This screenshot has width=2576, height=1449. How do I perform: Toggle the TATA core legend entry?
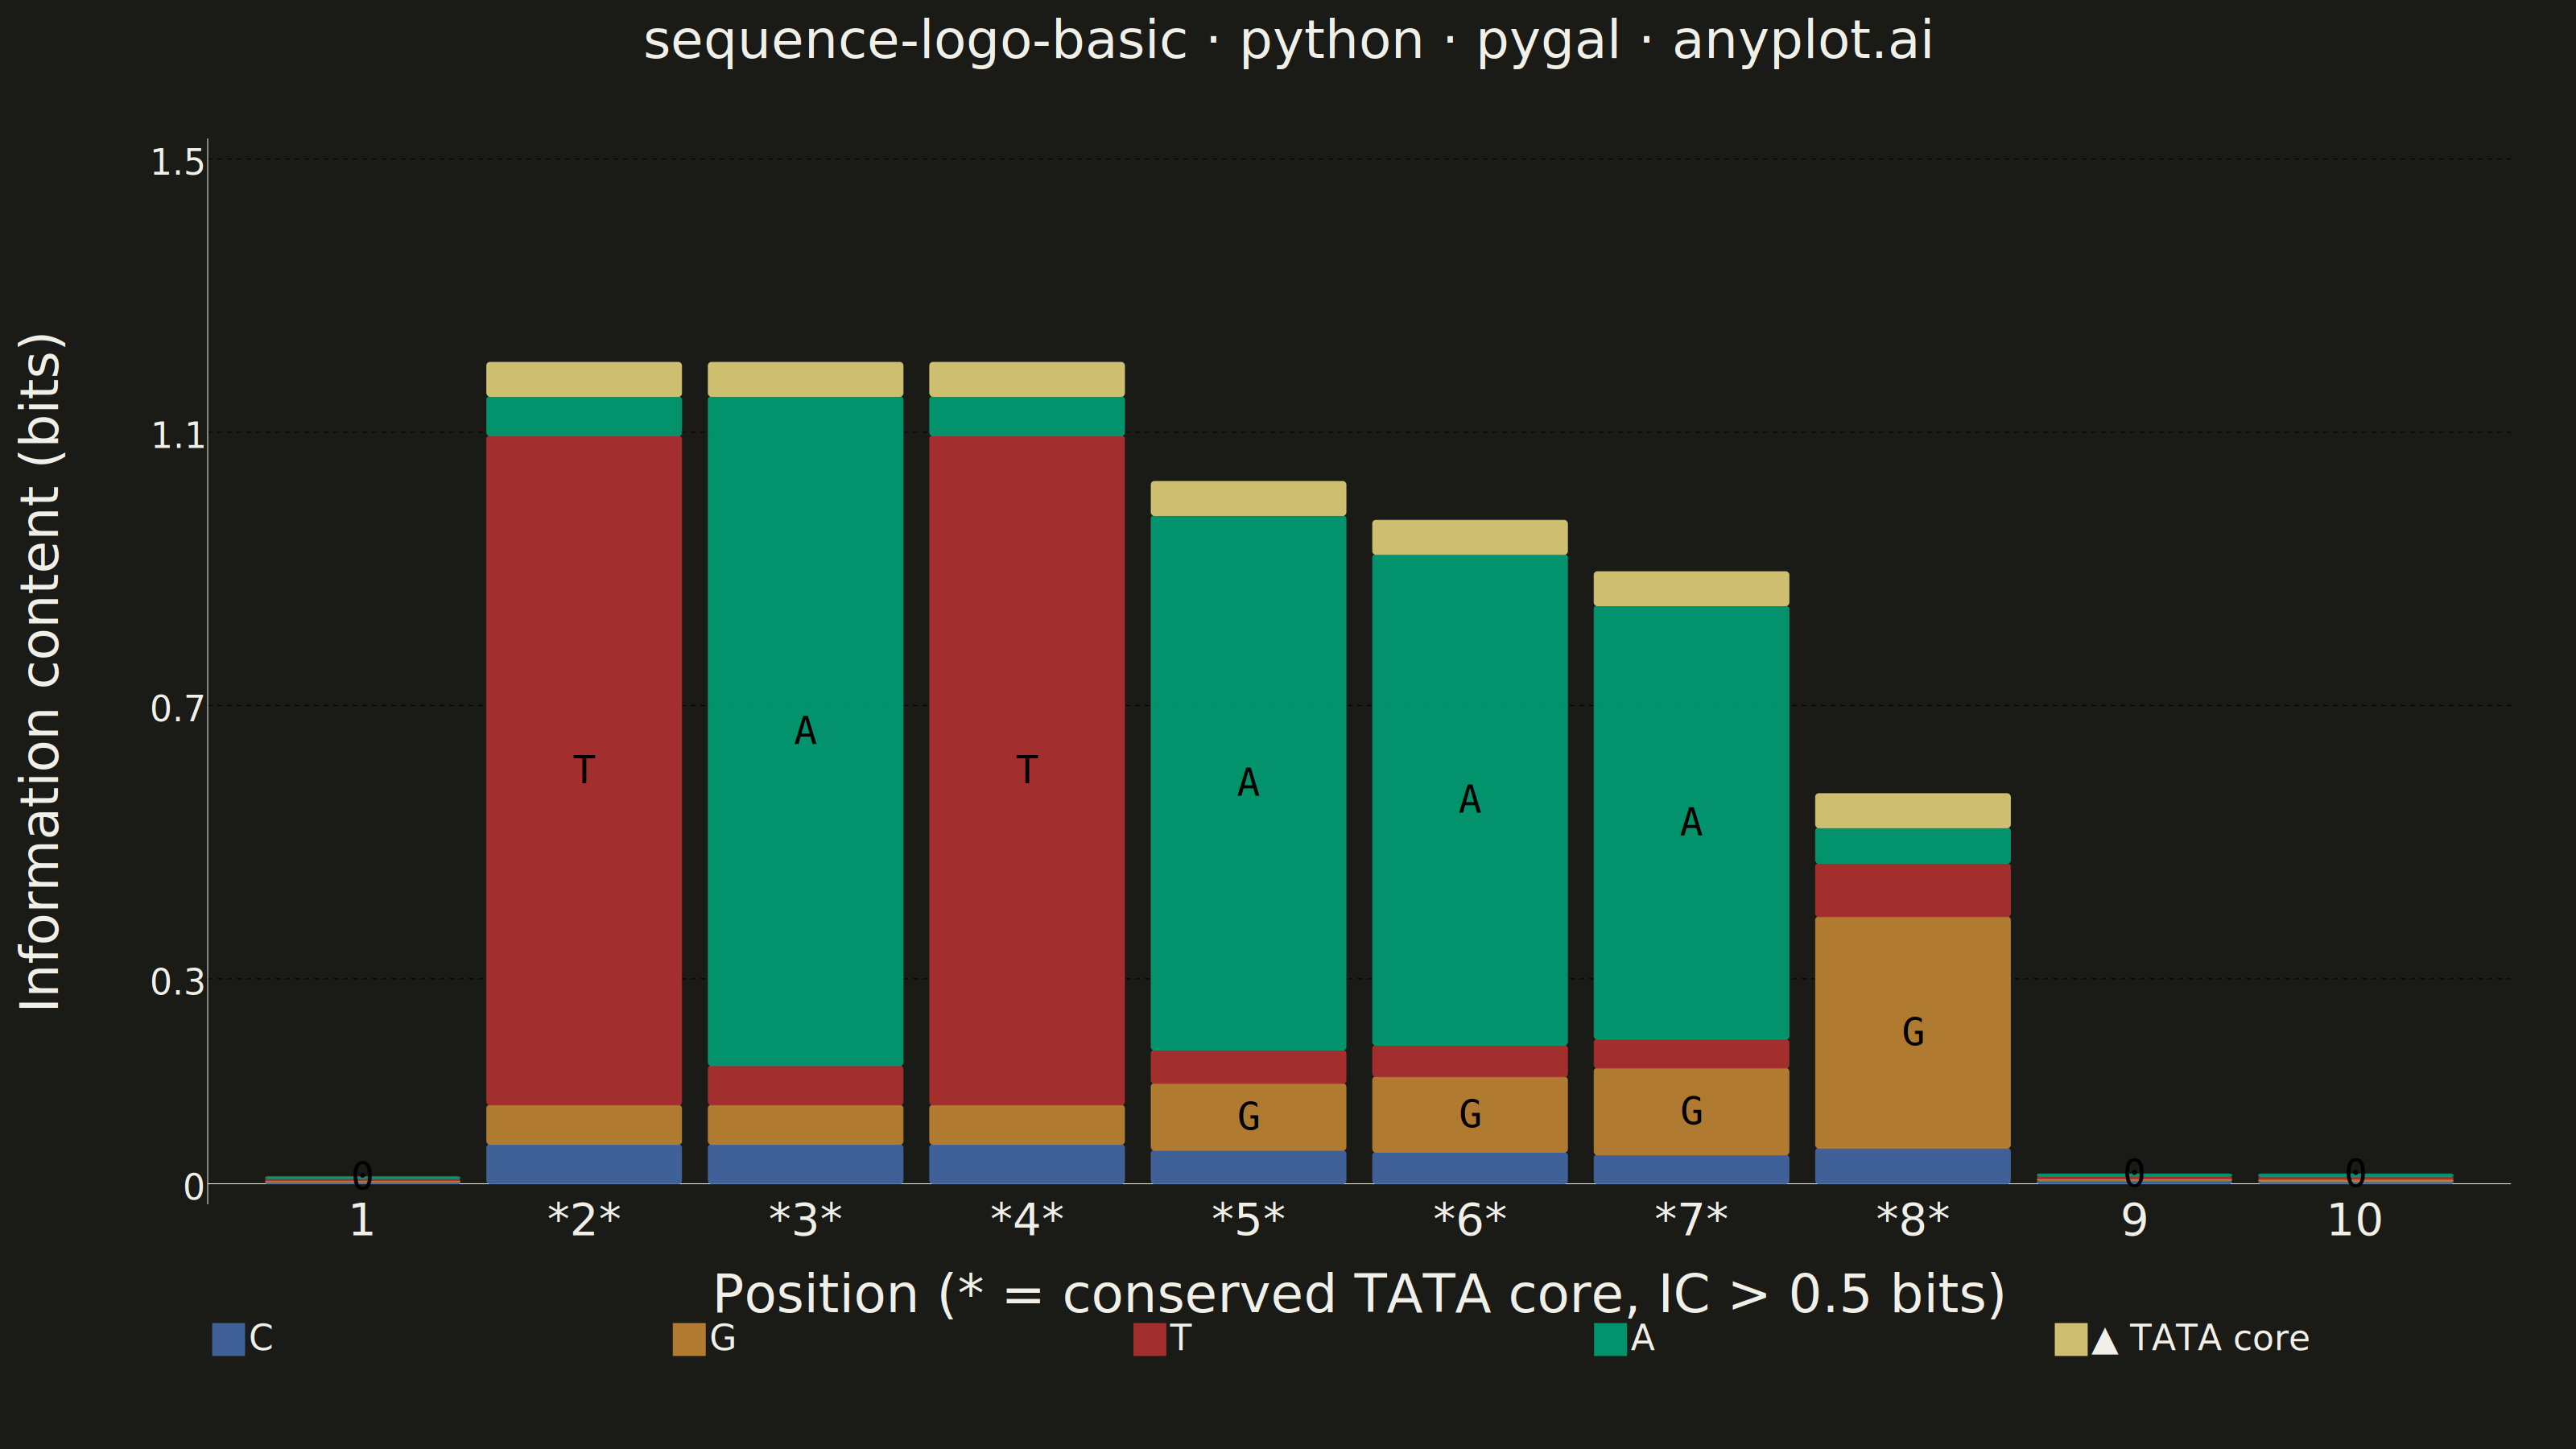tap(2182, 1339)
